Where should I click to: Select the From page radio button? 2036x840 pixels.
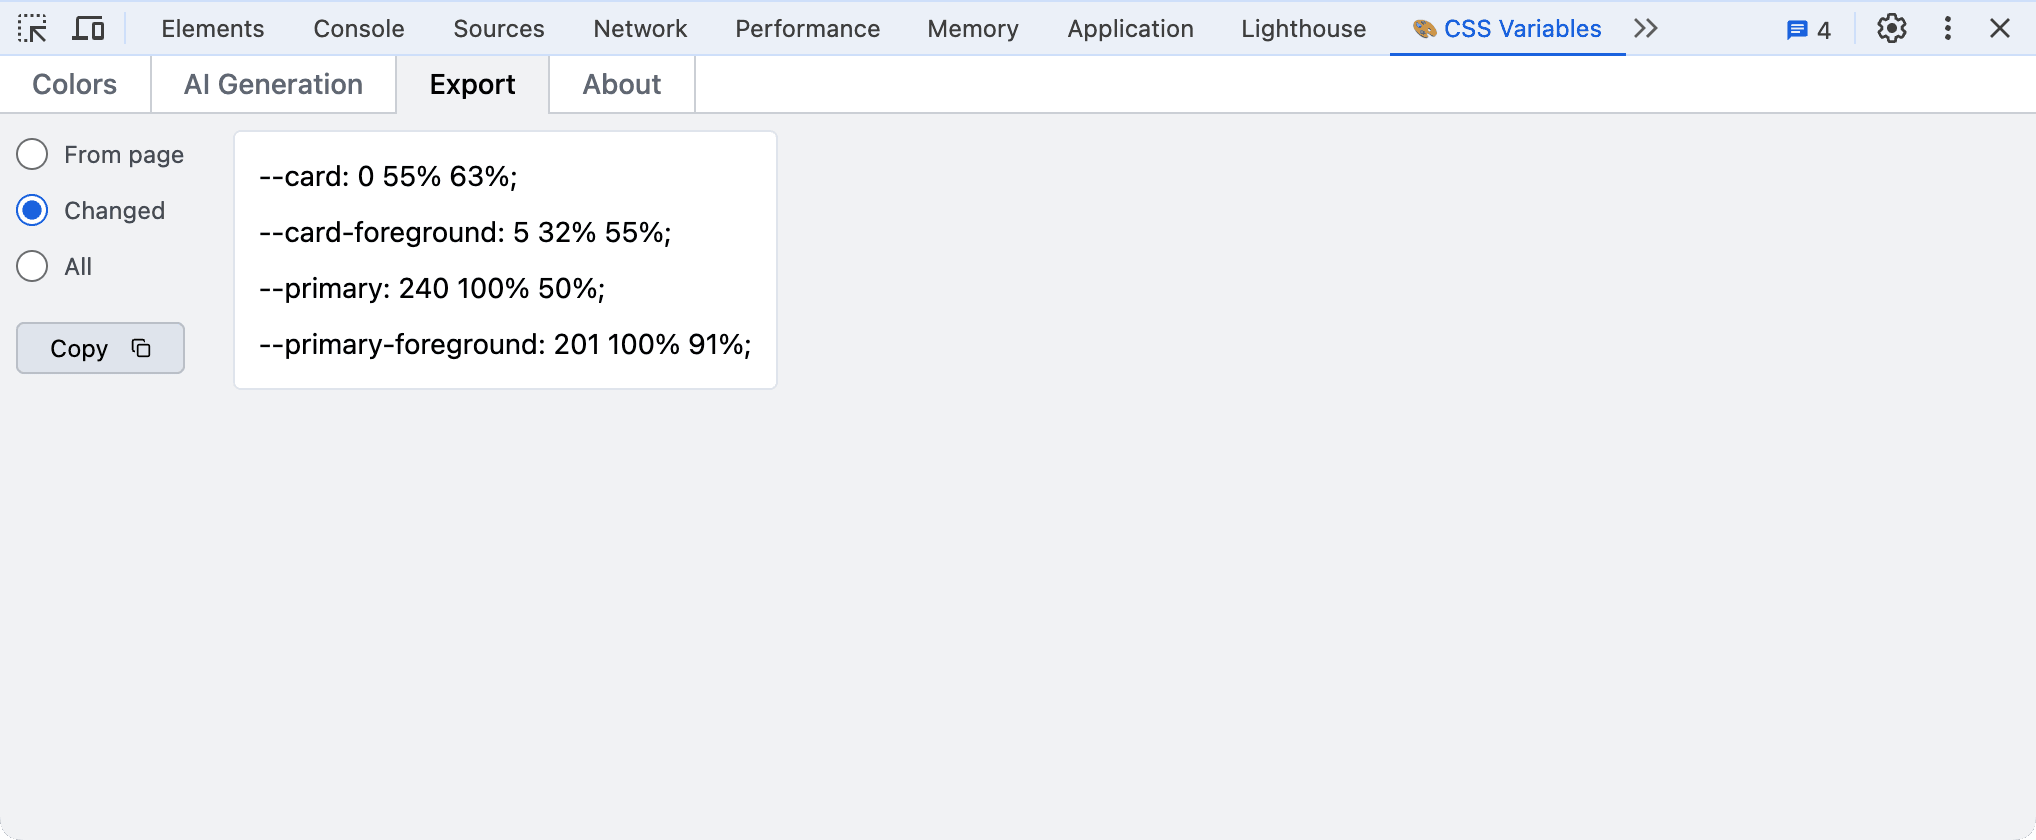tap(32, 155)
